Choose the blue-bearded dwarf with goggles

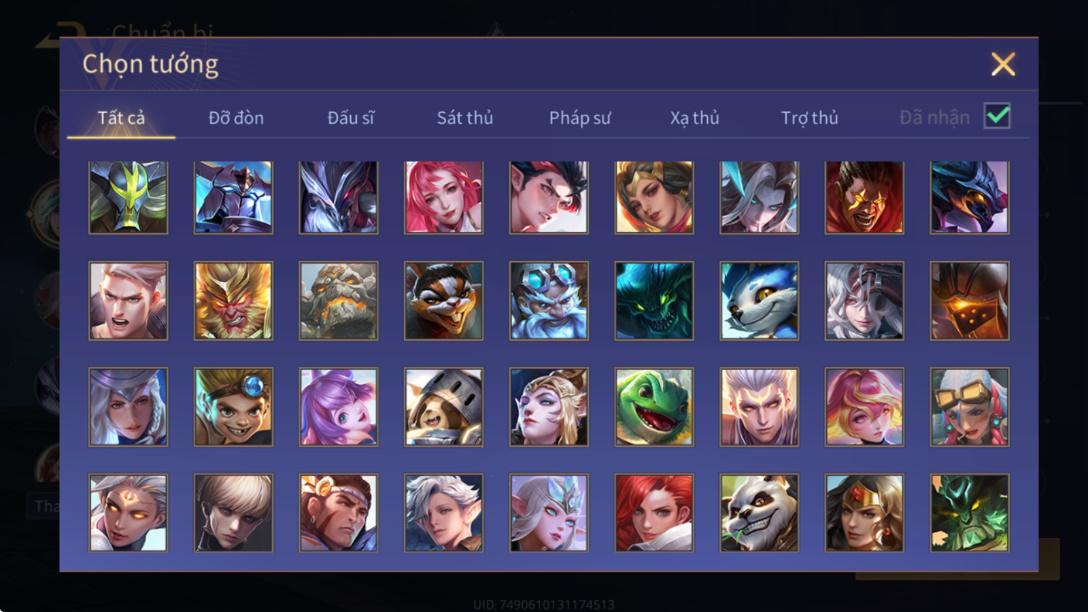pos(549,300)
